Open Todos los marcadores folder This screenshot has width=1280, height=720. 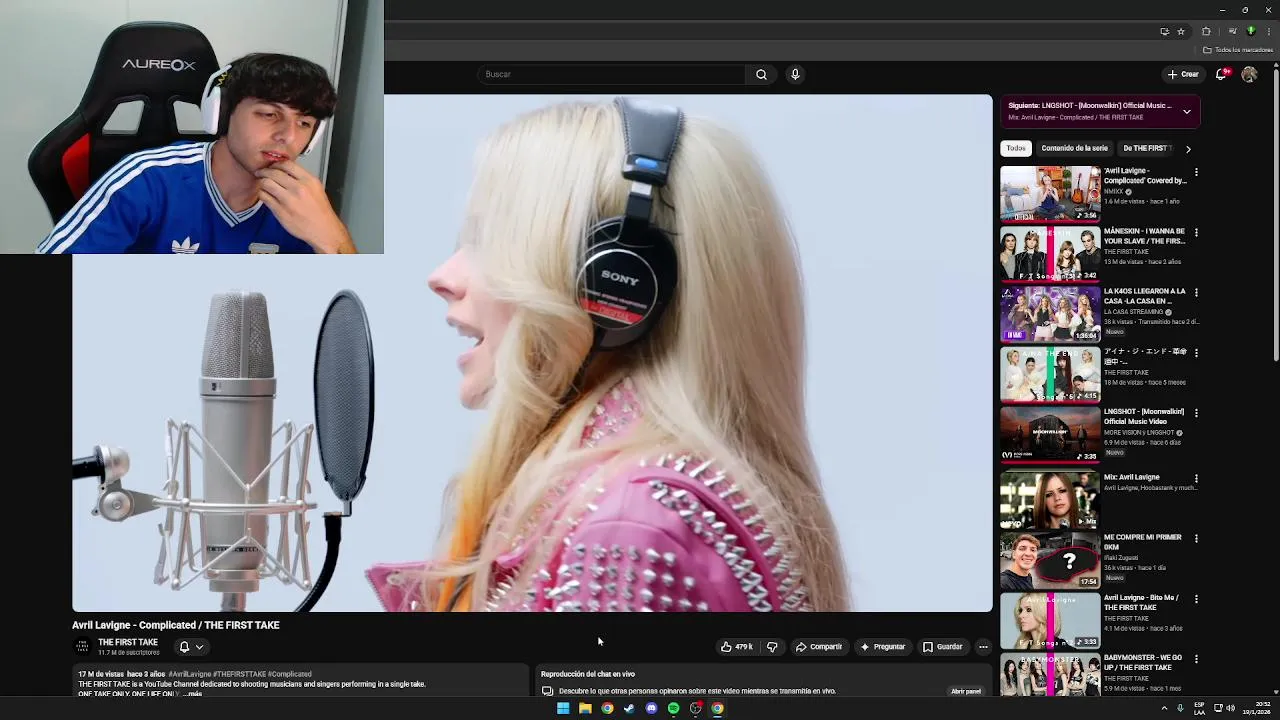[x=1238, y=50]
